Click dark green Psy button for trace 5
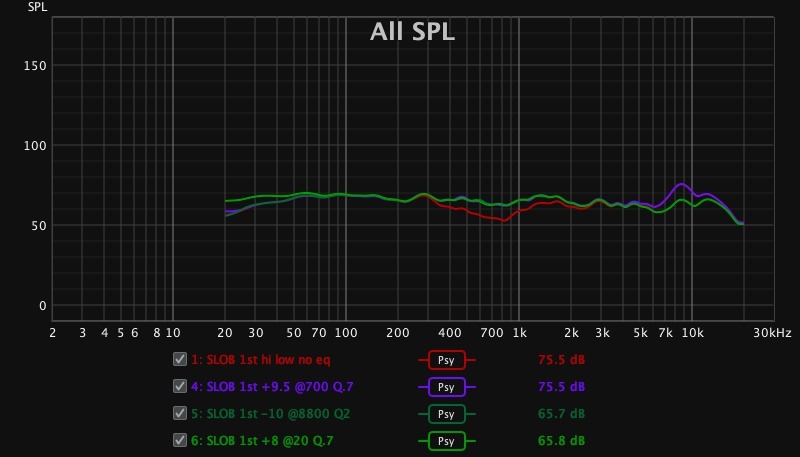 point(446,414)
